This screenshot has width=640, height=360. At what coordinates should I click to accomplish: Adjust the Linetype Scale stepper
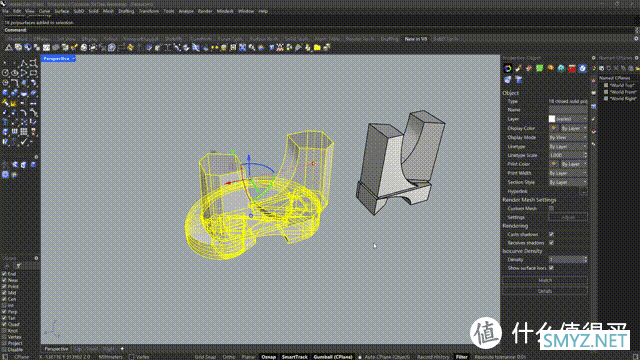pyautogui.click(x=586, y=155)
